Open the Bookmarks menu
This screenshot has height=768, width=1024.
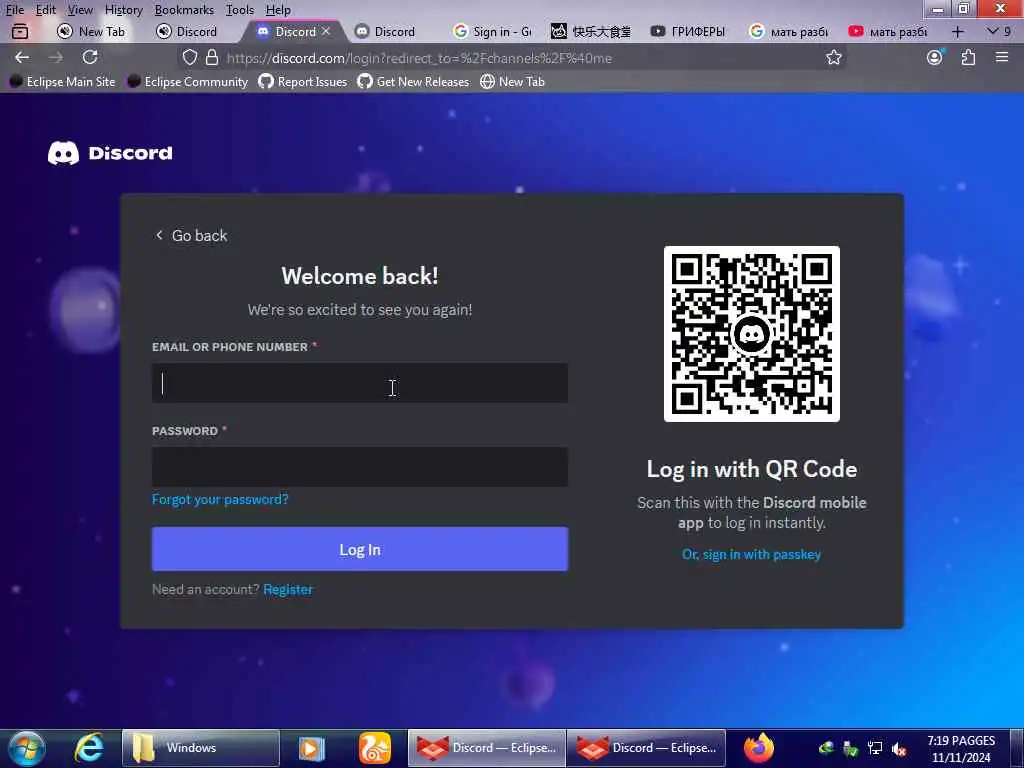coord(184,10)
